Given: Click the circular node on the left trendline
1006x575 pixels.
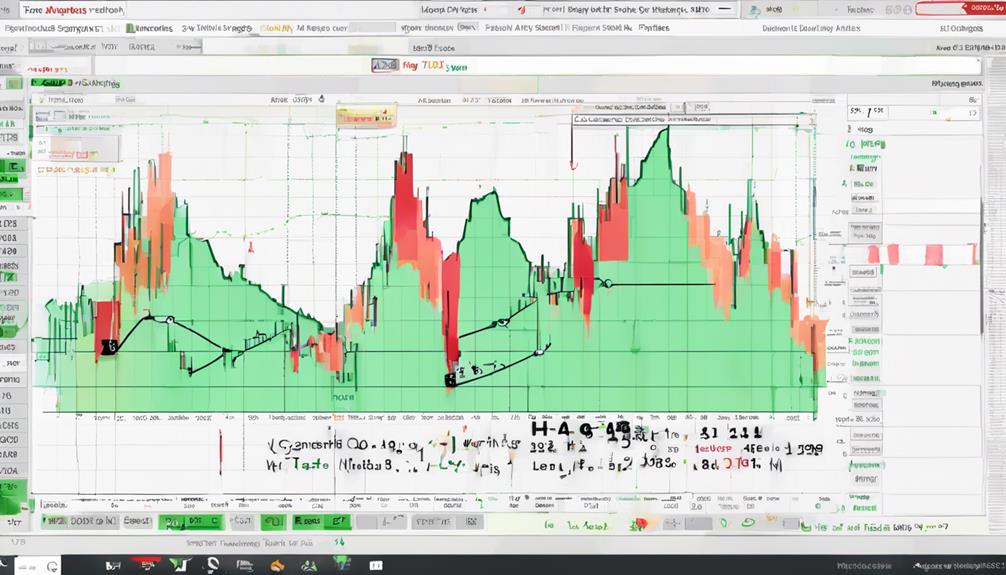Looking at the screenshot, I should (170, 320).
